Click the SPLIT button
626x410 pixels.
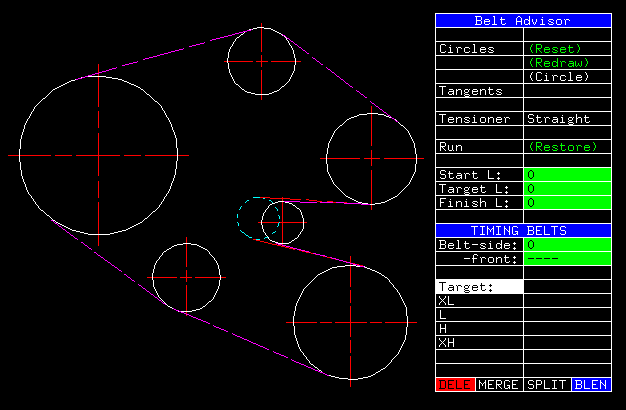tap(547, 384)
